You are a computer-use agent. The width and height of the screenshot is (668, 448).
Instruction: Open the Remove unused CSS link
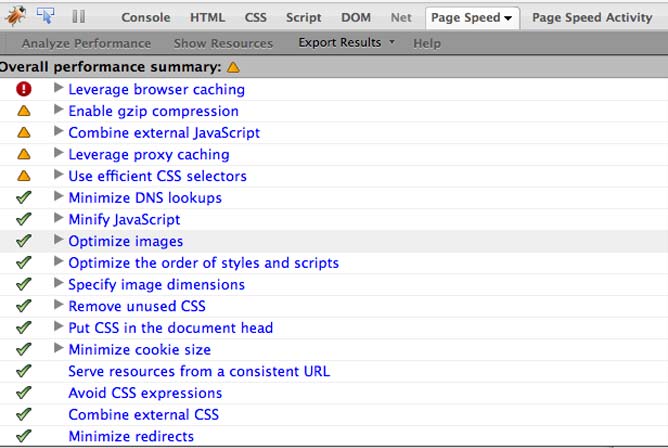click(137, 306)
